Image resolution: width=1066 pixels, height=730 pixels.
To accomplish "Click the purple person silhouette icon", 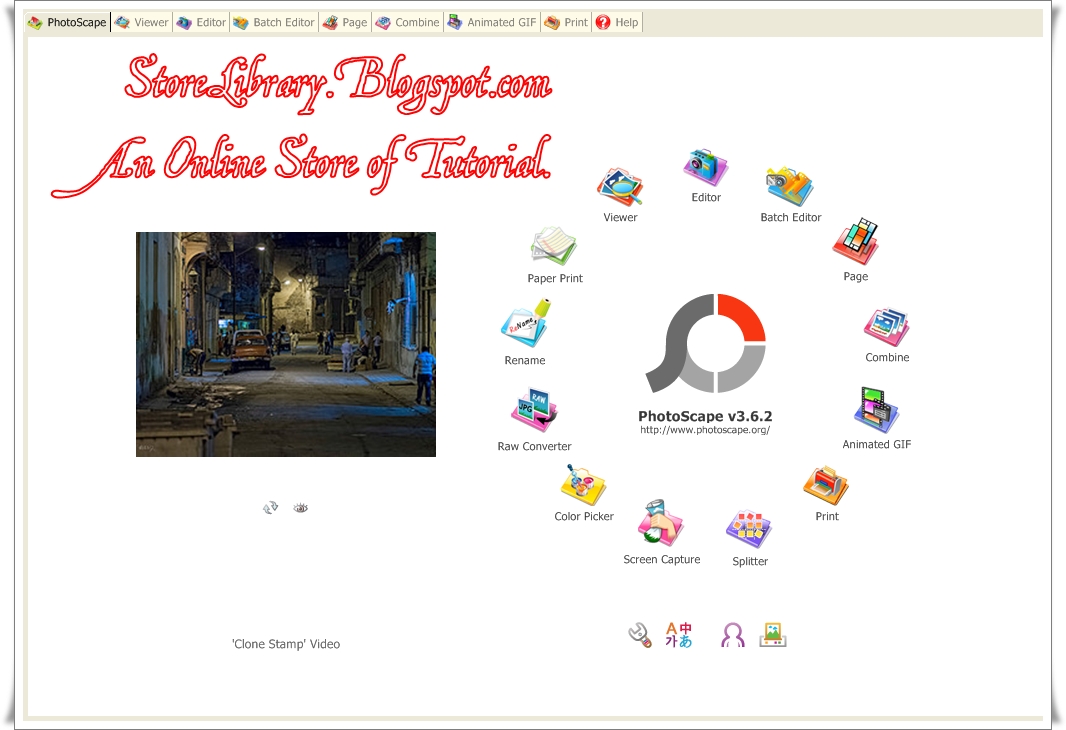I will [733, 636].
